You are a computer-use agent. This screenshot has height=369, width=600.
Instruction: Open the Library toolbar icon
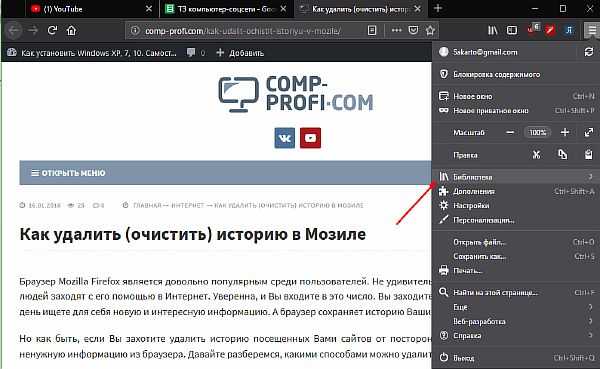tap(493, 30)
